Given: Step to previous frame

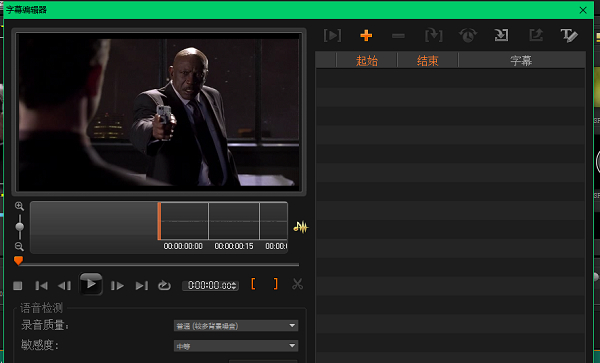Looking at the screenshot, I should tap(64, 286).
